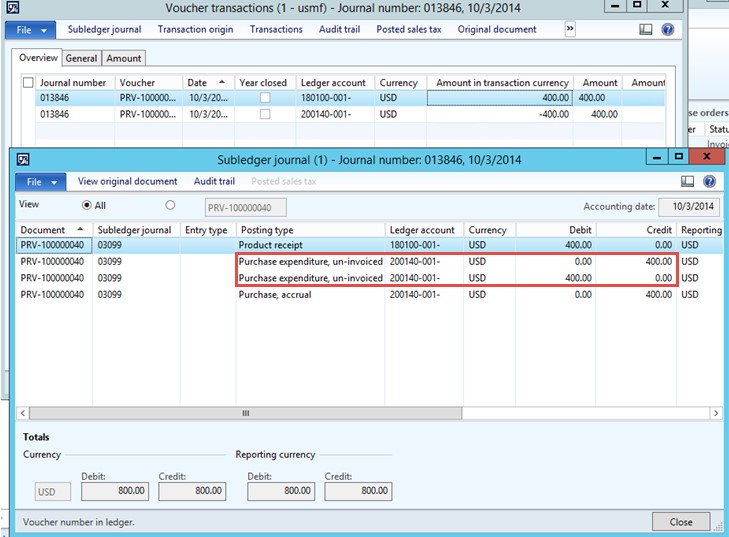Click right arrow of horizontal scrollbar
This screenshot has width=729, height=537.
pos(716,413)
